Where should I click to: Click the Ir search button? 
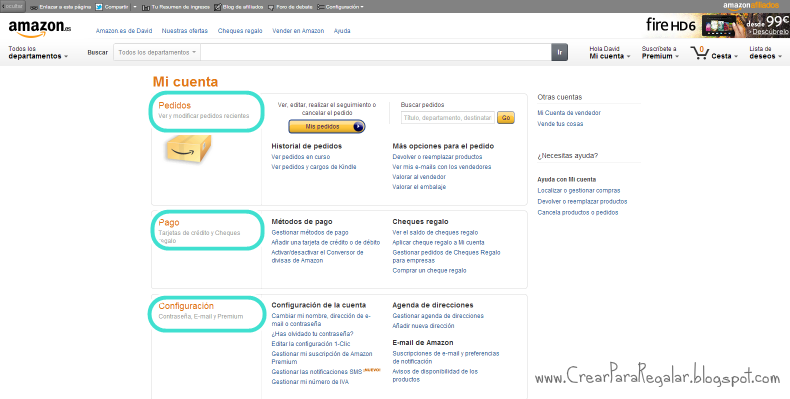(x=560, y=52)
